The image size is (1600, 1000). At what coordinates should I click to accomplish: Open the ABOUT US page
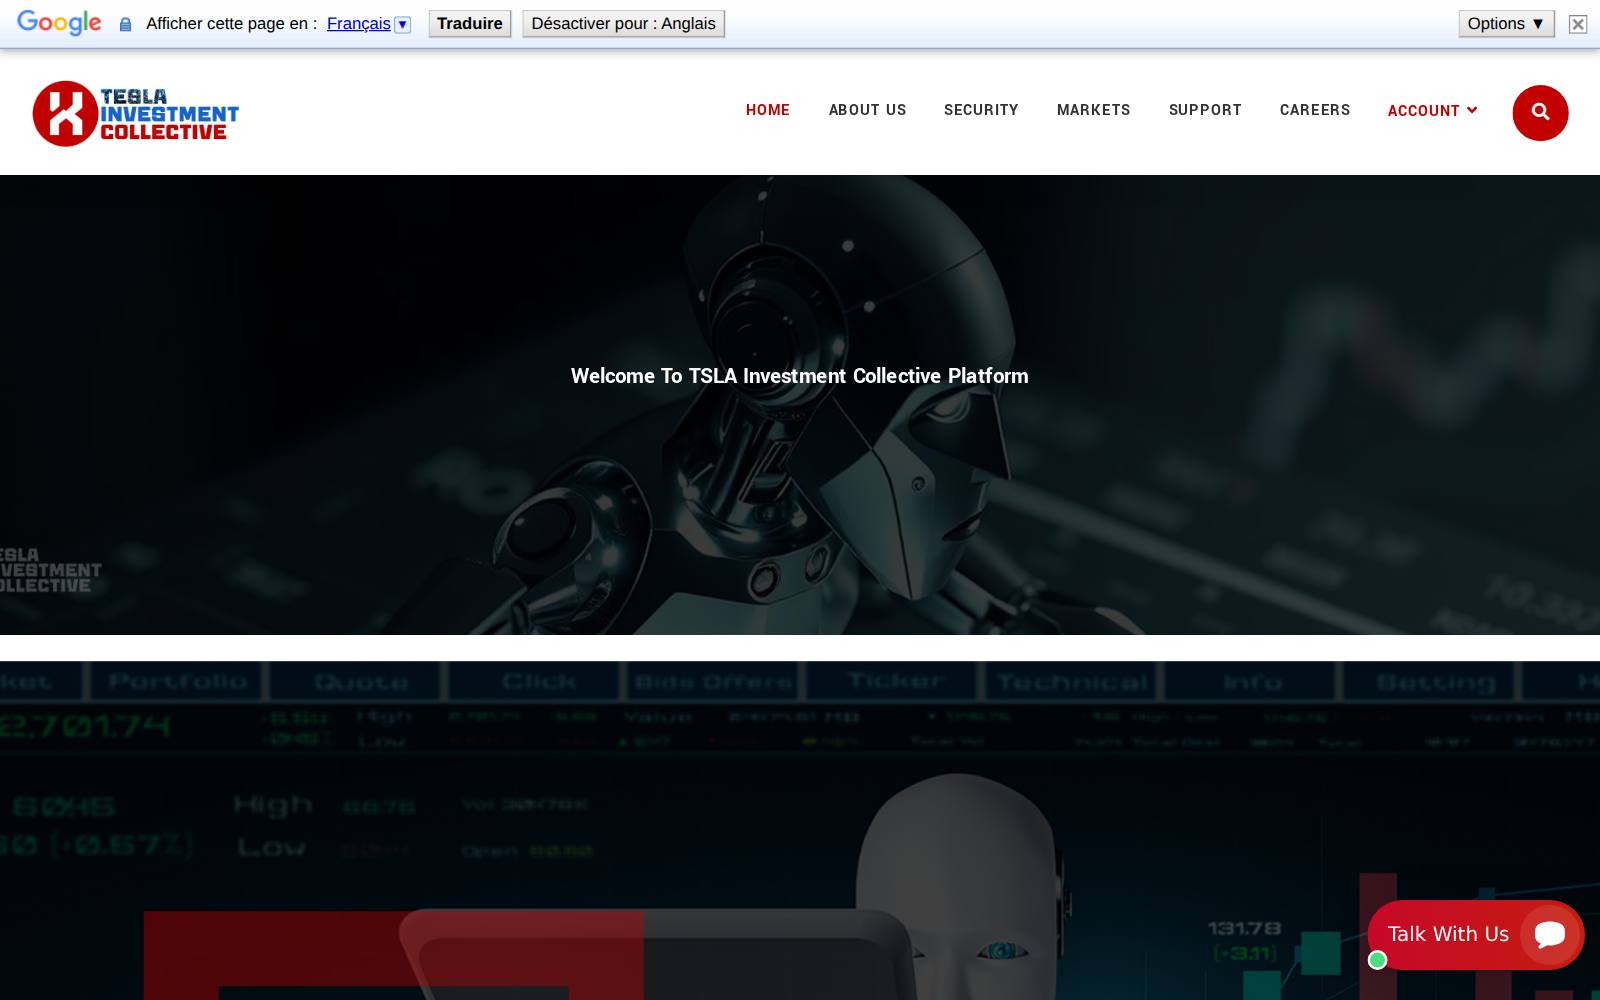coord(867,110)
